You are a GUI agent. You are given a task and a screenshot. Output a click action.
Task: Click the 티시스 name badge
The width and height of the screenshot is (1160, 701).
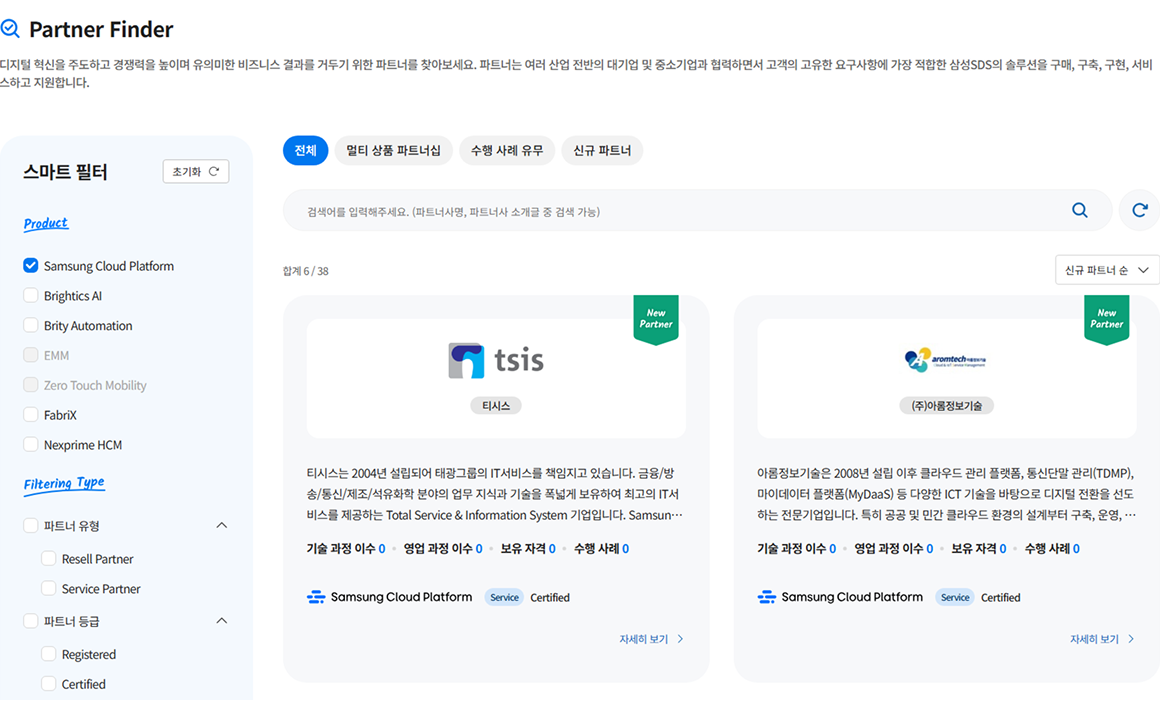point(496,405)
